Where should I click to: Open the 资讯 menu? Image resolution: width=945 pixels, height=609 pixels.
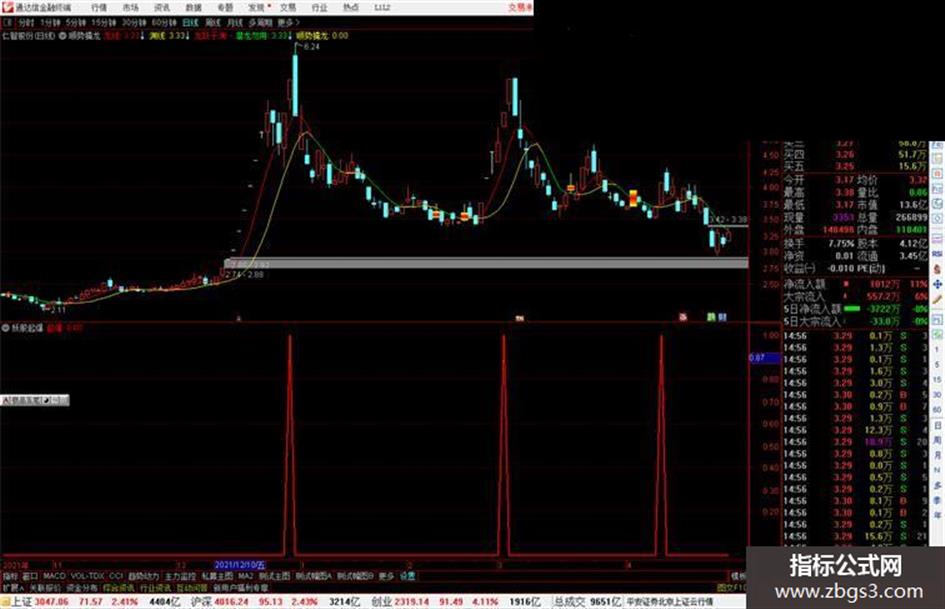(x=162, y=7)
